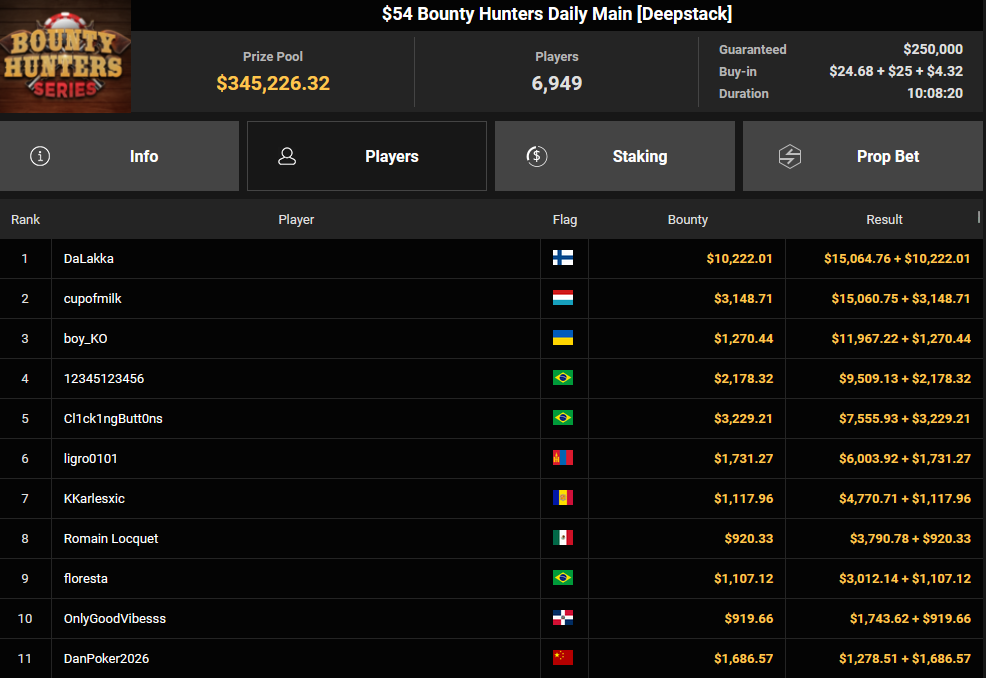
Task: Click the Ukraine flag next to boy_KO
Action: (563, 338)
